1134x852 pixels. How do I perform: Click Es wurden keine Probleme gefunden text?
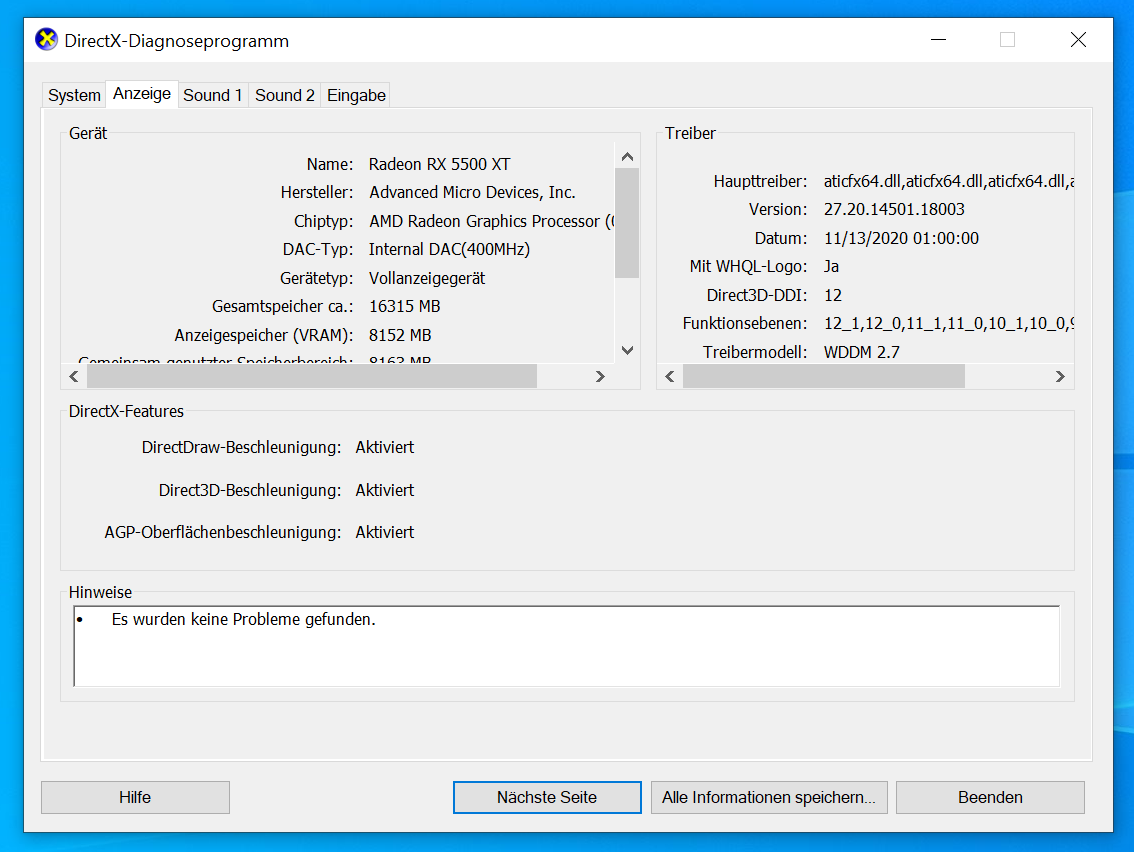pyautogui.click(x=244, y=620)
